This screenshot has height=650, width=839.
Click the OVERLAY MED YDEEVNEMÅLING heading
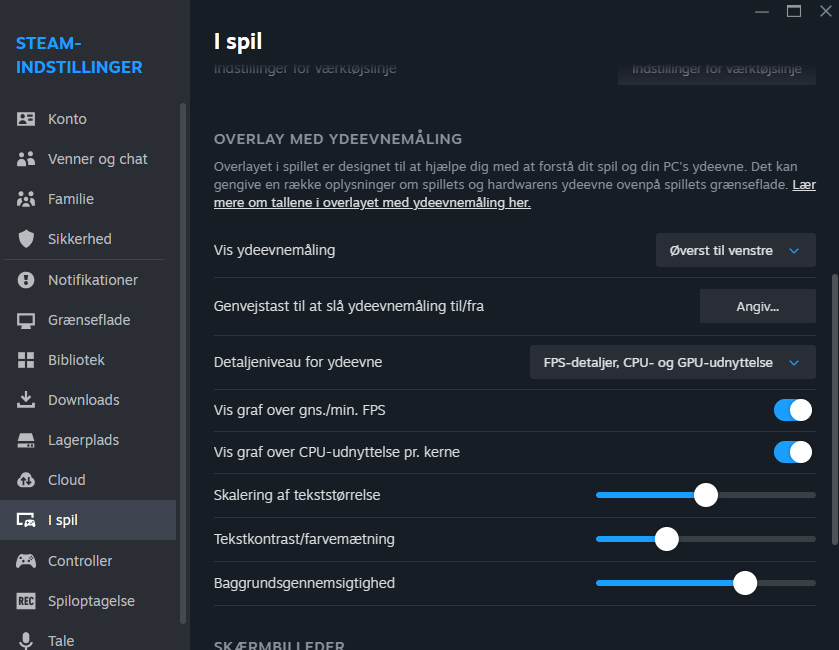click(338, 139)
